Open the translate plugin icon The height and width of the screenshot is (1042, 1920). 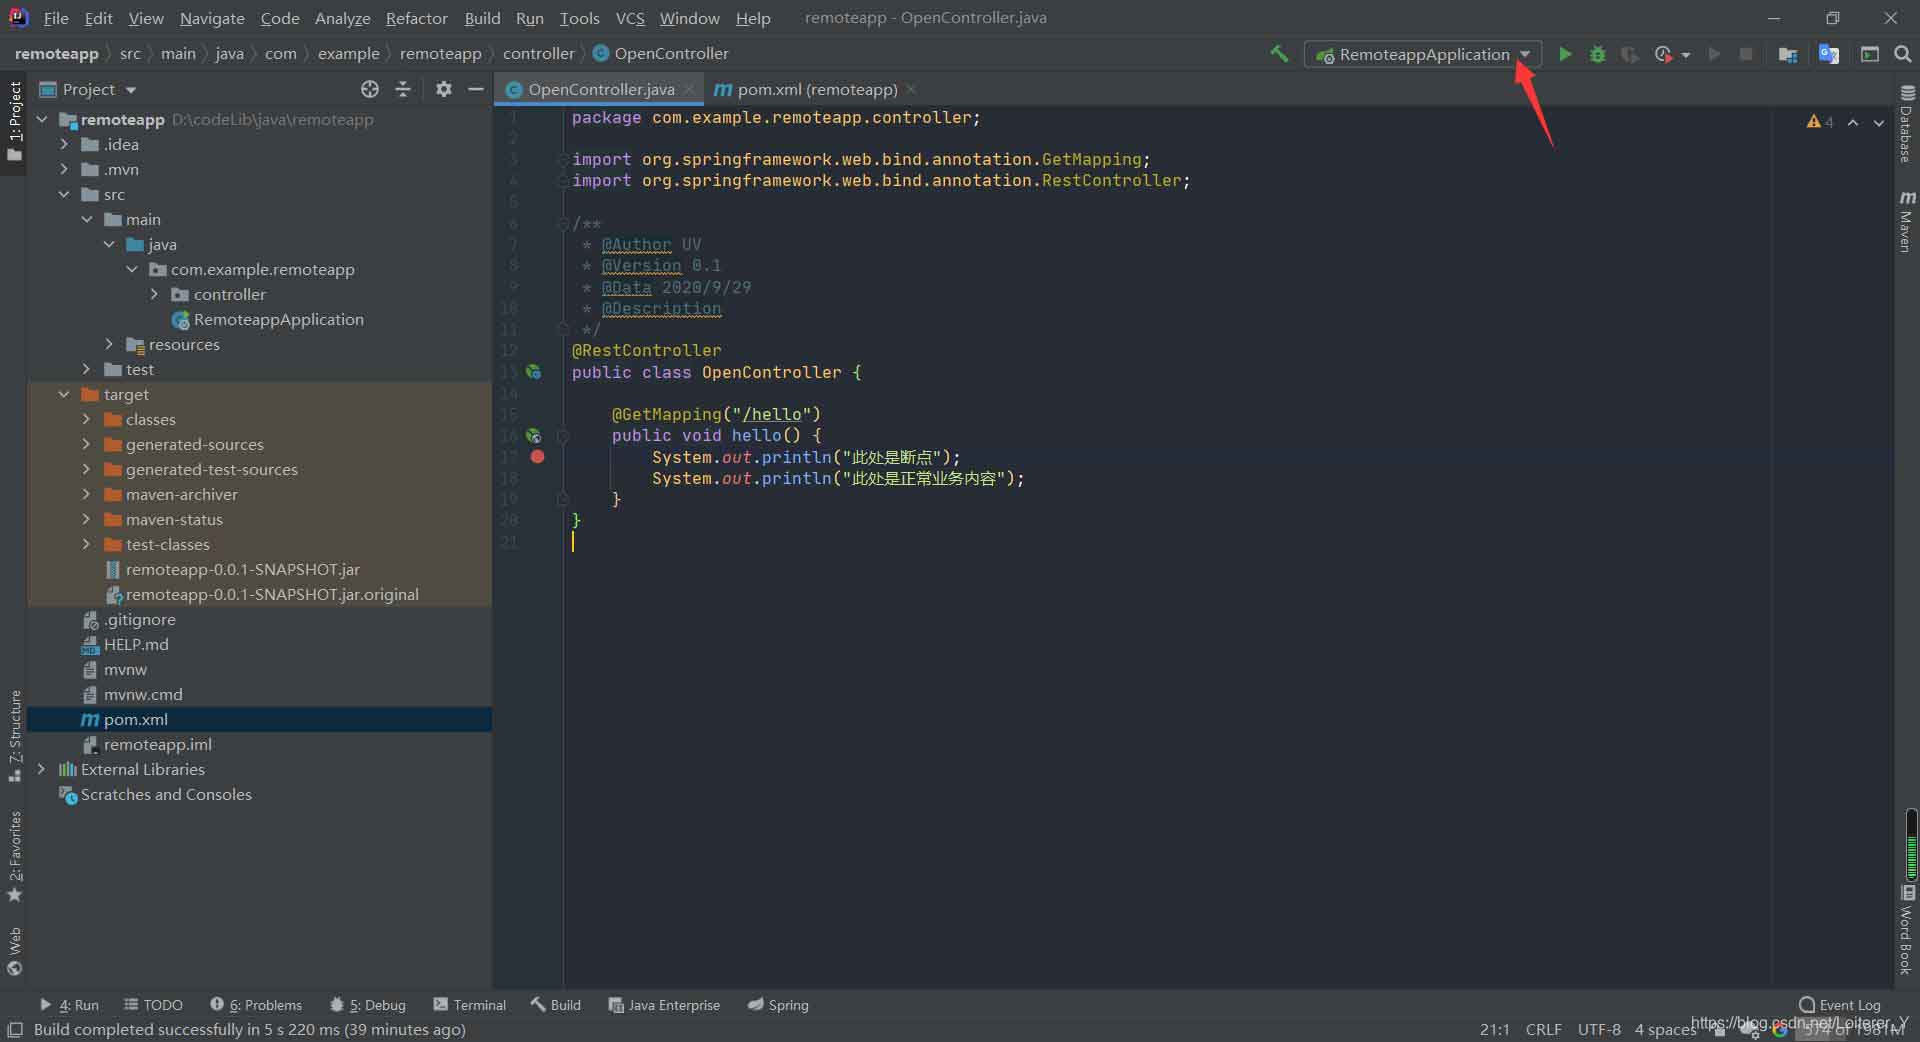point(1829,54)
